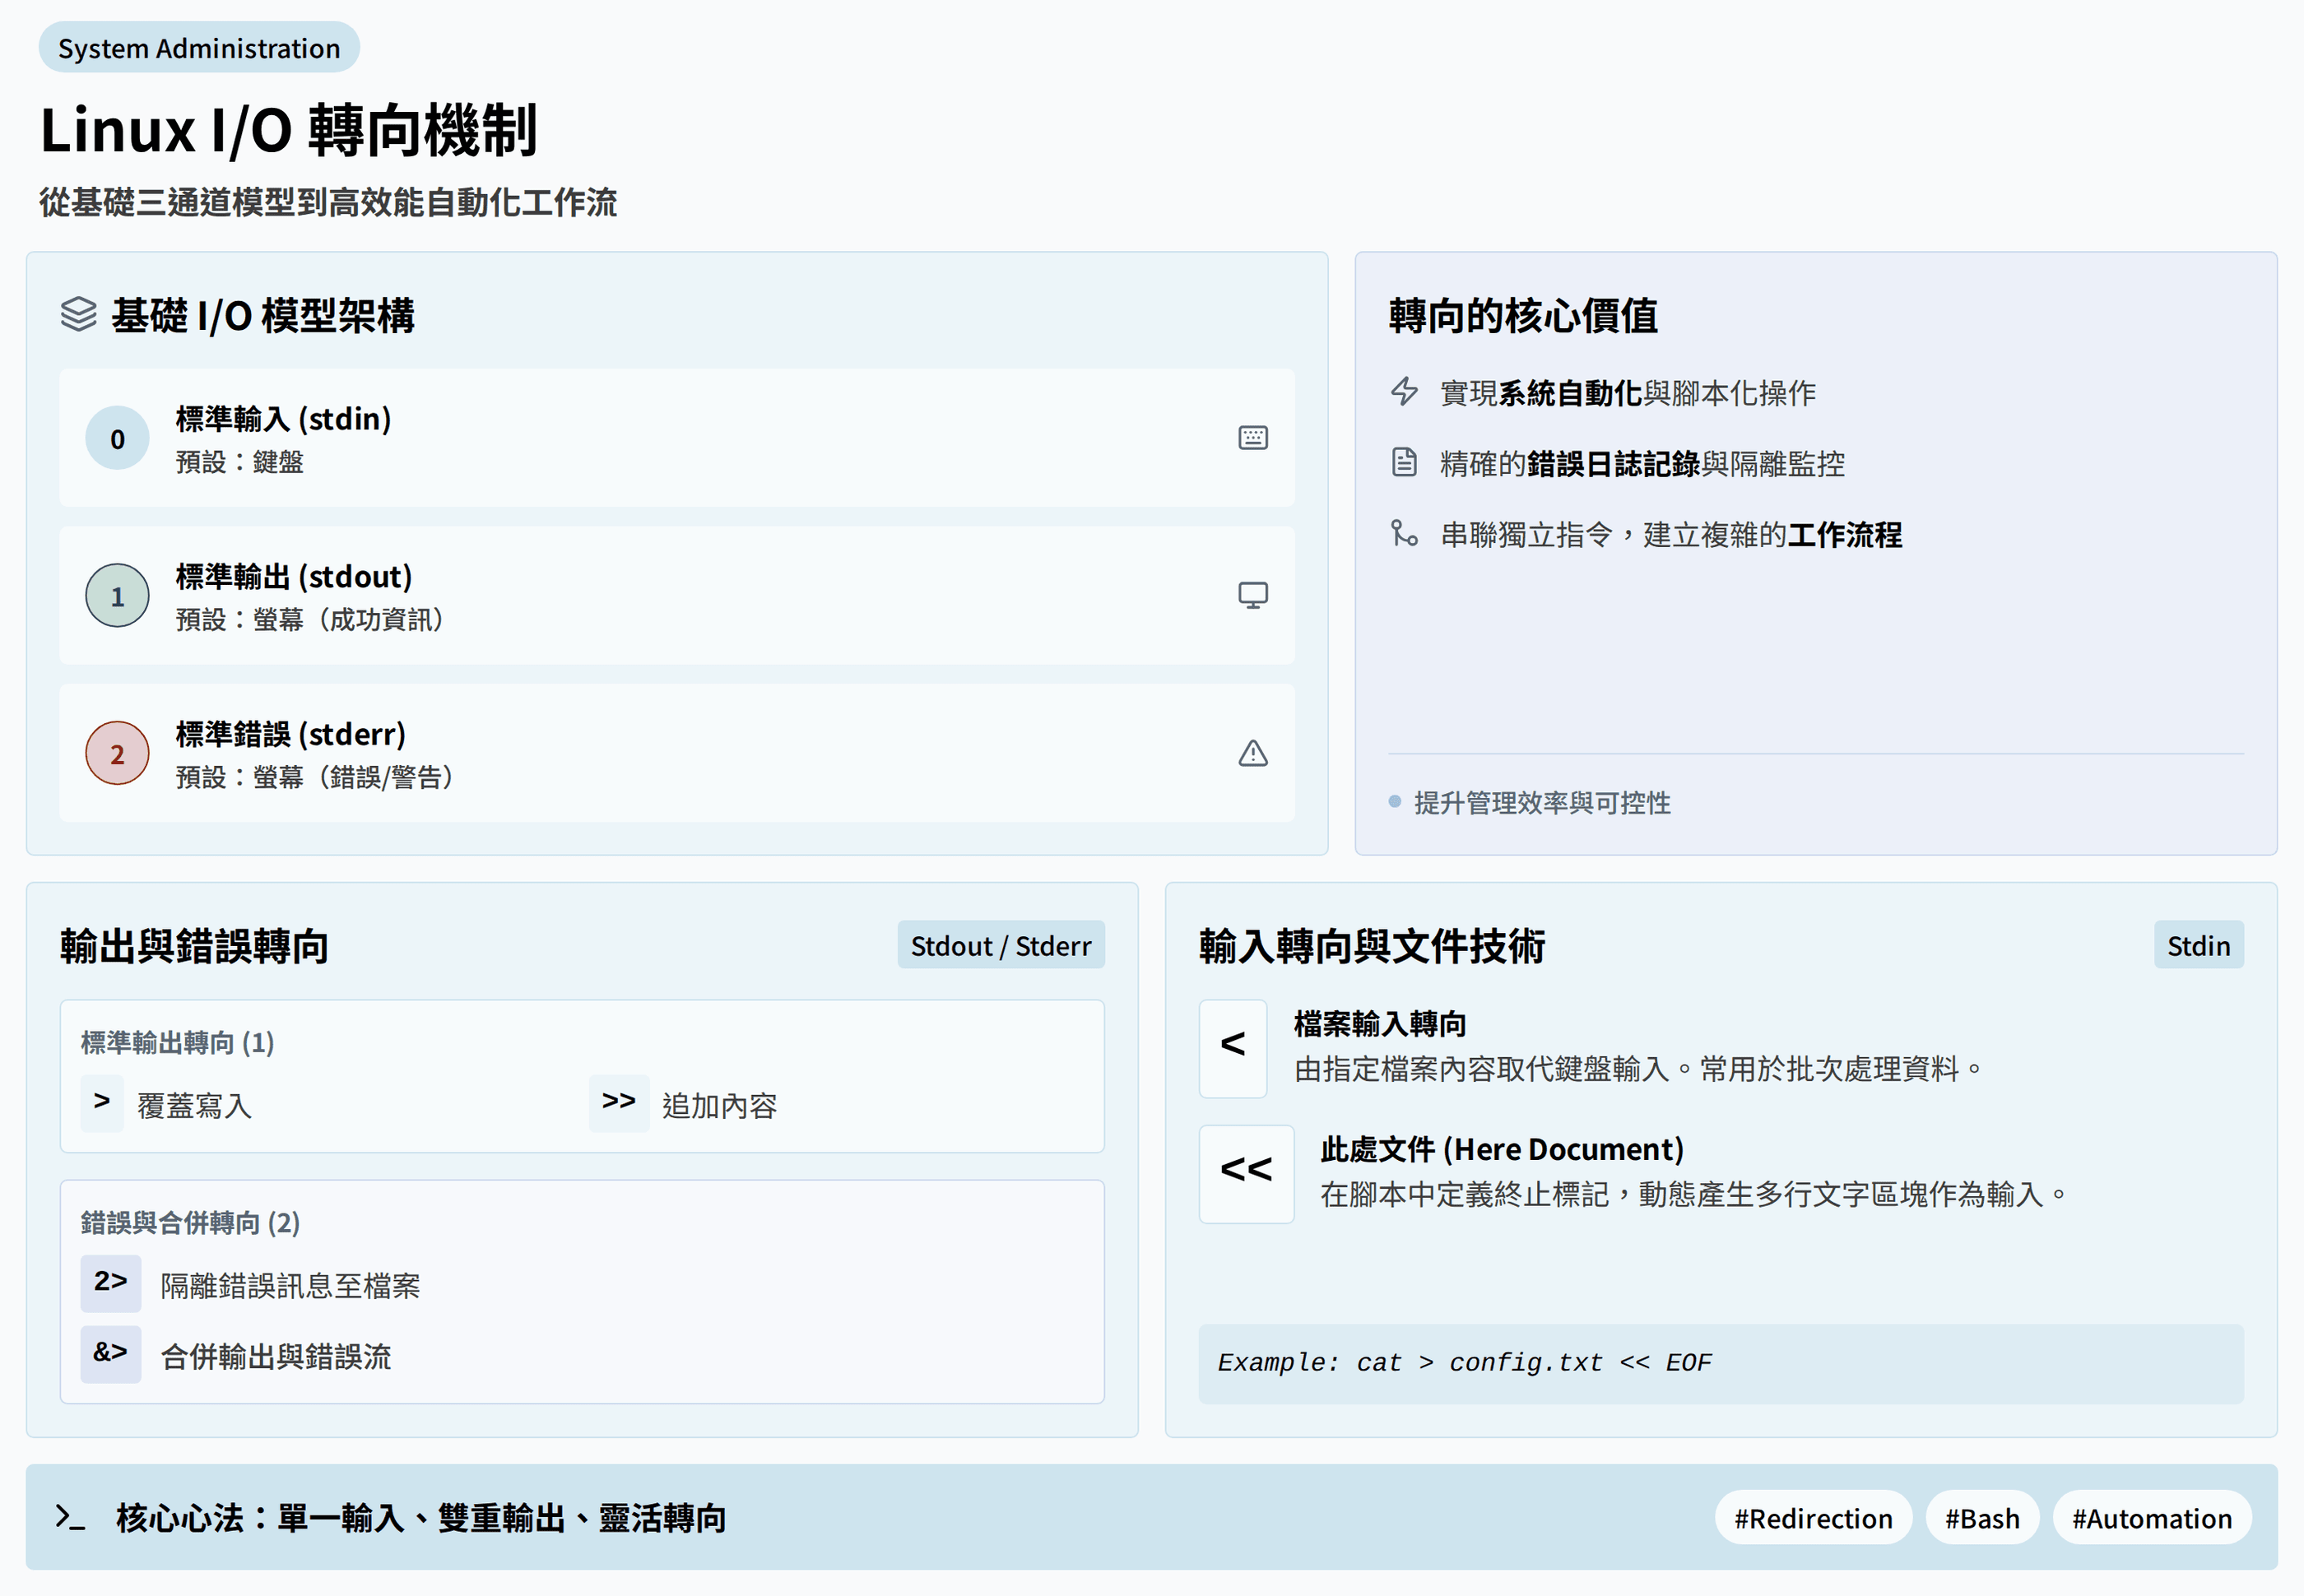The image size is (2304, 1596).
Task: Click the lightning bolt icon for 系統自動化
Action: (x=1404, y=391)
